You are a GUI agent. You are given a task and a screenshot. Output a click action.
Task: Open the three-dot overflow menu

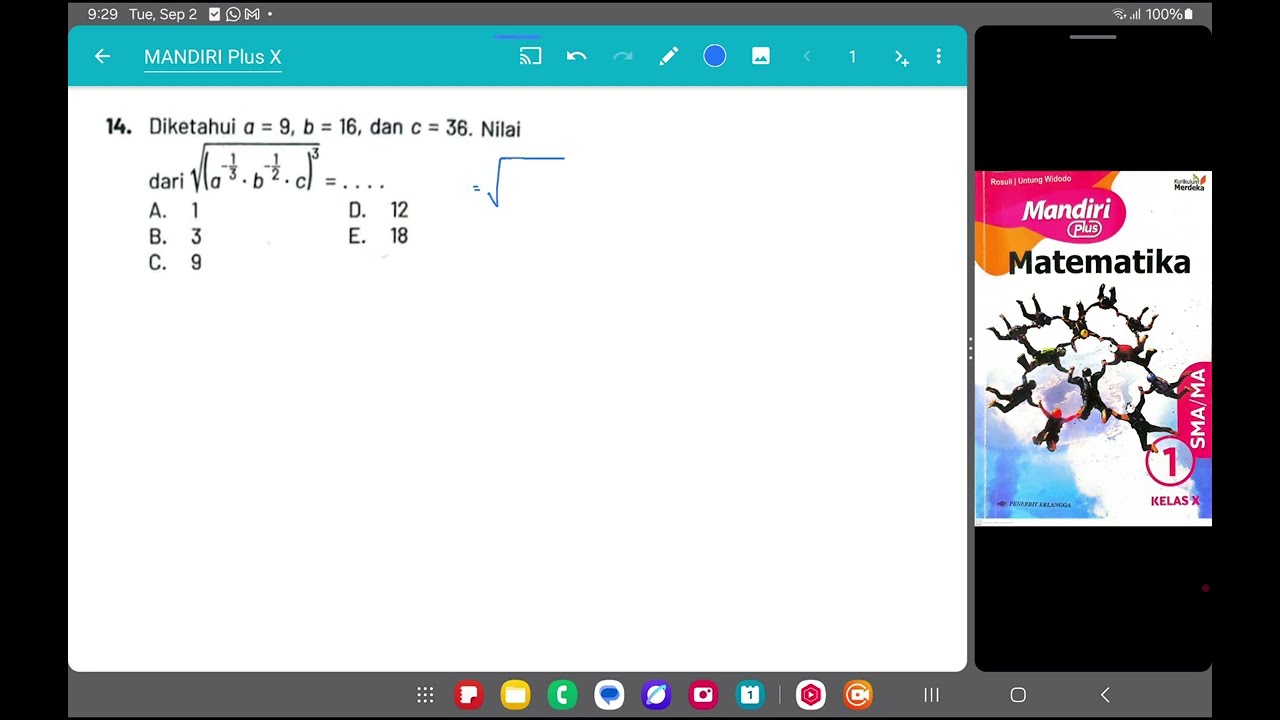click(938, 57)
